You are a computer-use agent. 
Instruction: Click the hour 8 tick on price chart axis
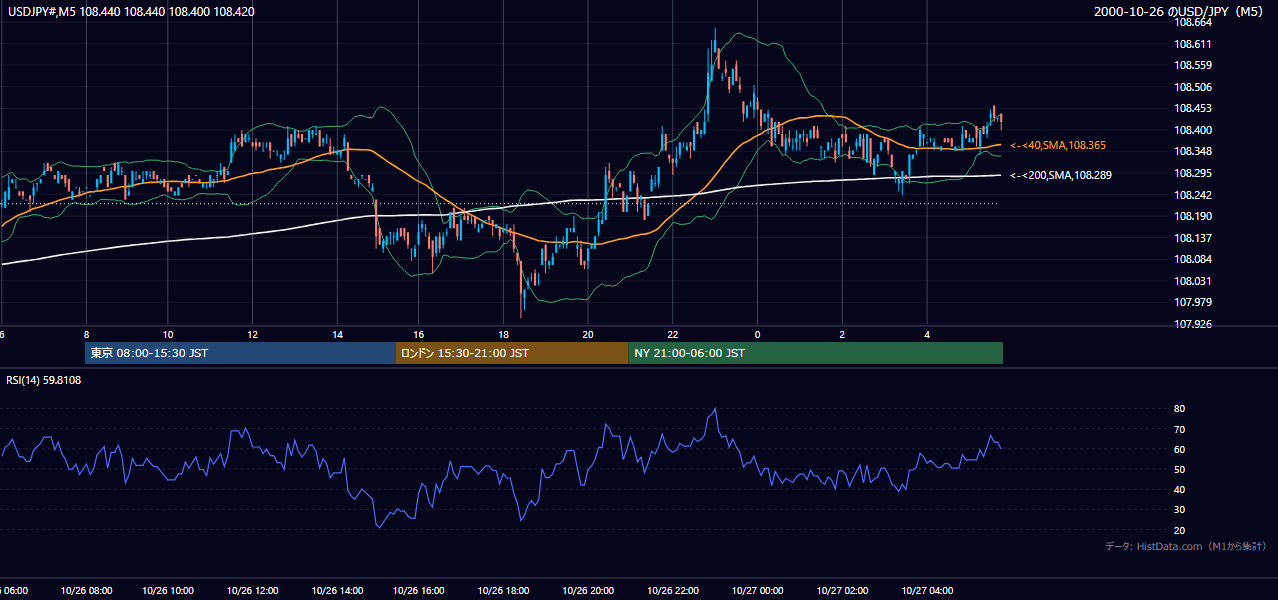[86, 335]
